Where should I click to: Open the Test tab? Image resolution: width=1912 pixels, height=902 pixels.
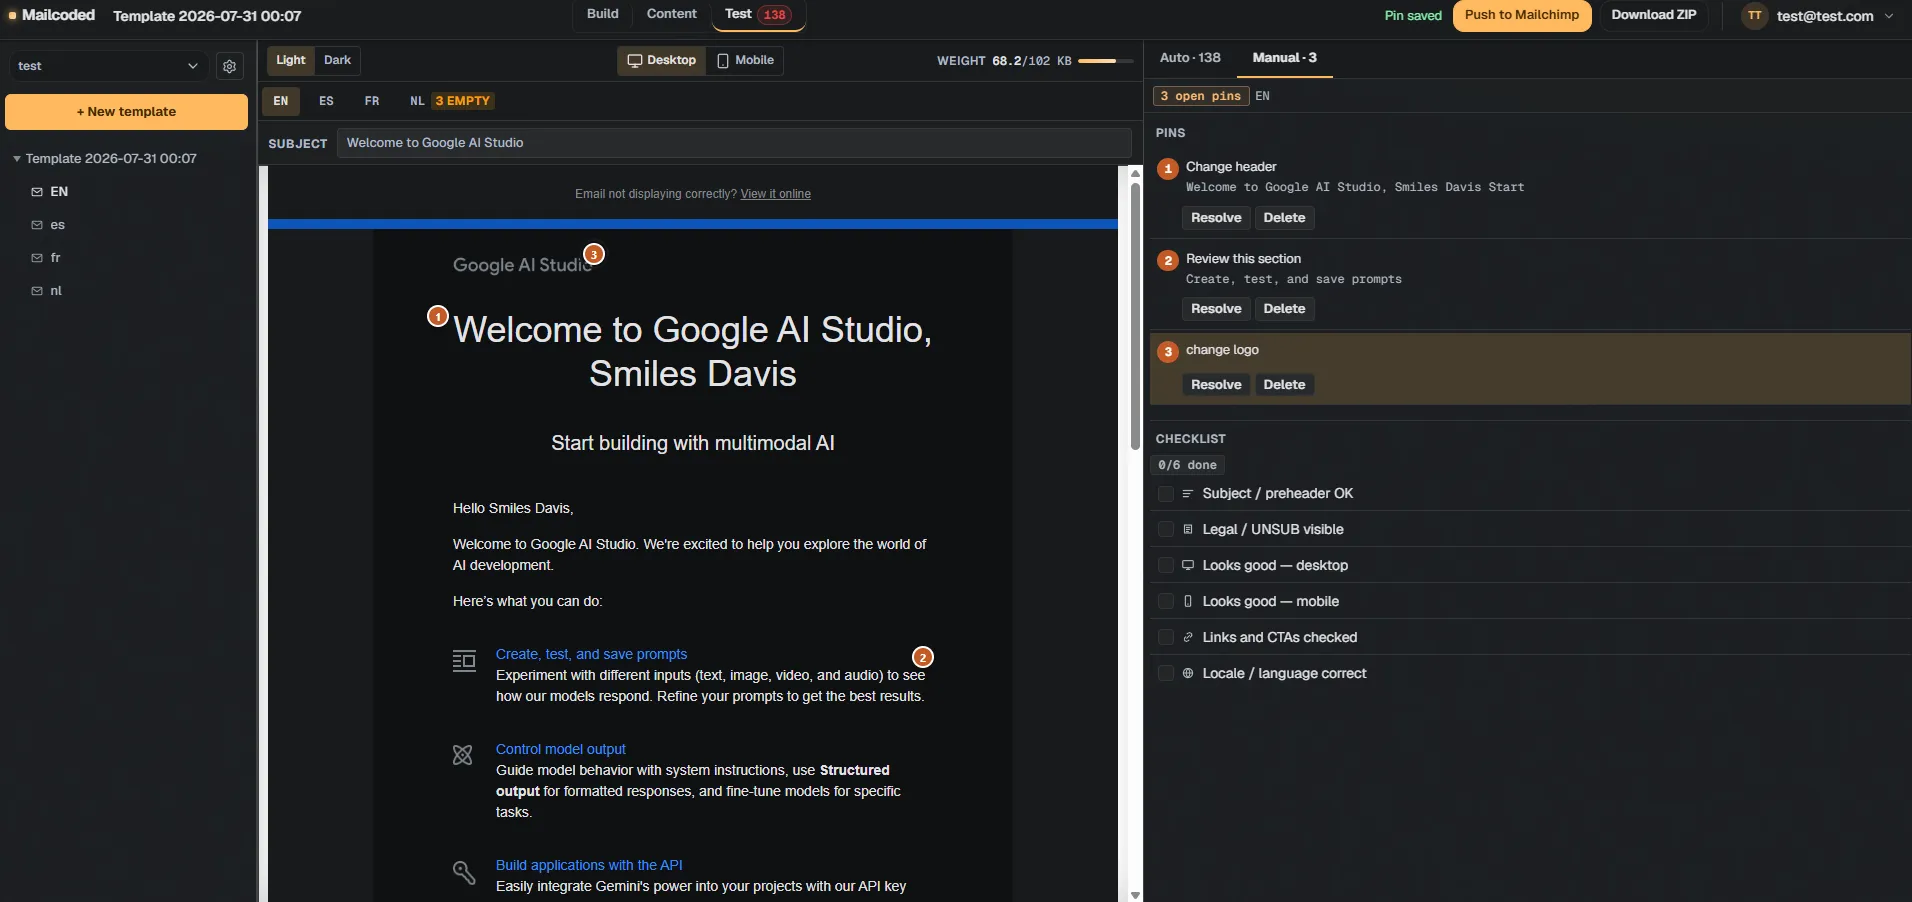coord(758,14)
